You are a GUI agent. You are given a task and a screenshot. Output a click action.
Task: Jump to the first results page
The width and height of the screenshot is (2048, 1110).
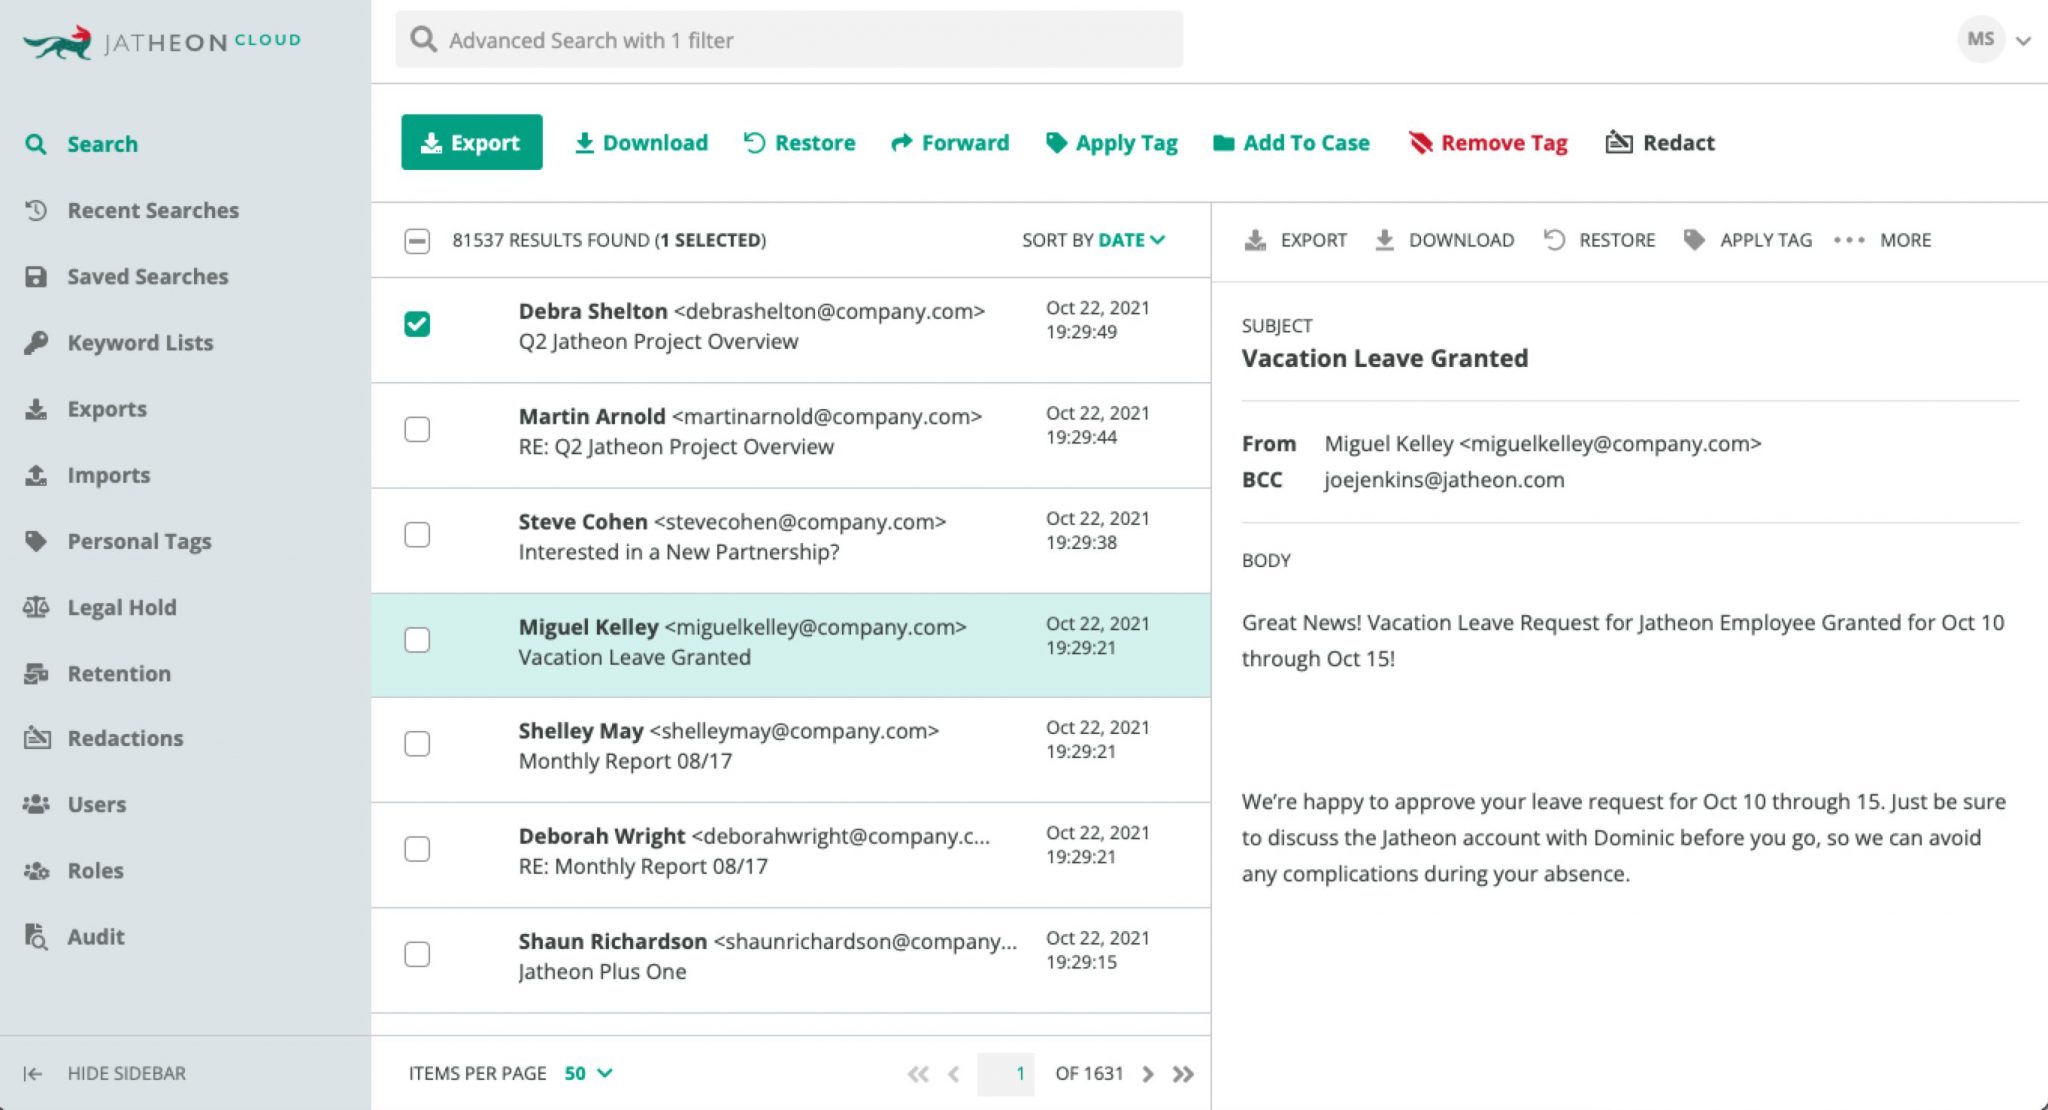click(918, 1074)
